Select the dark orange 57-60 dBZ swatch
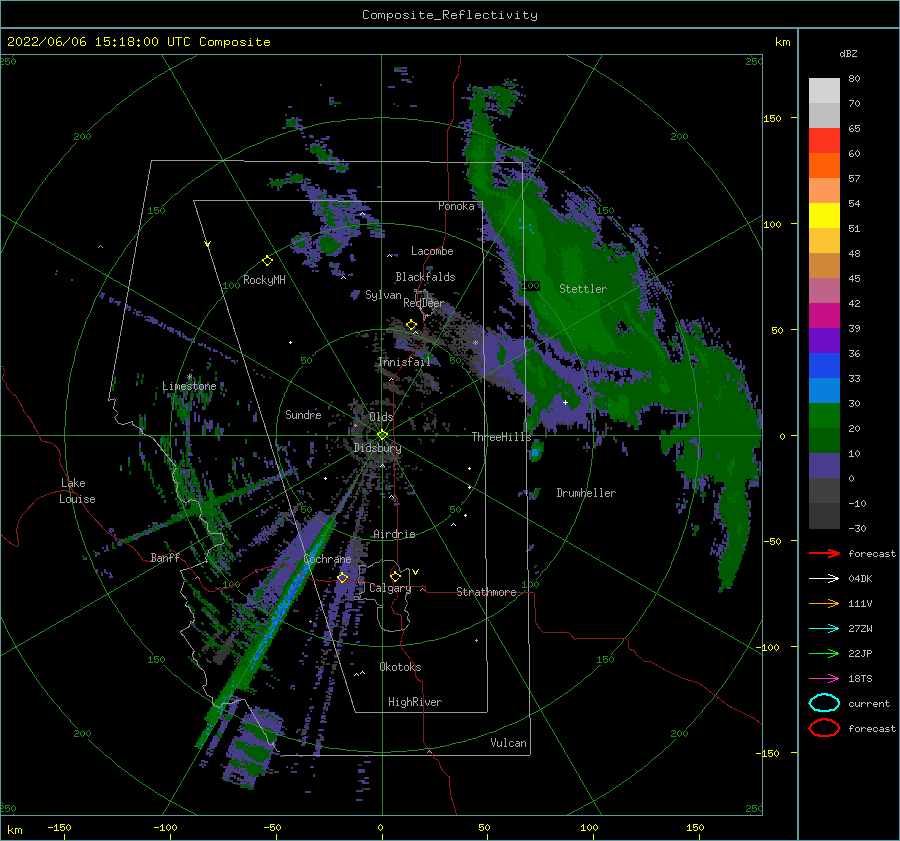The image size is (900, 841). point(824,166)
